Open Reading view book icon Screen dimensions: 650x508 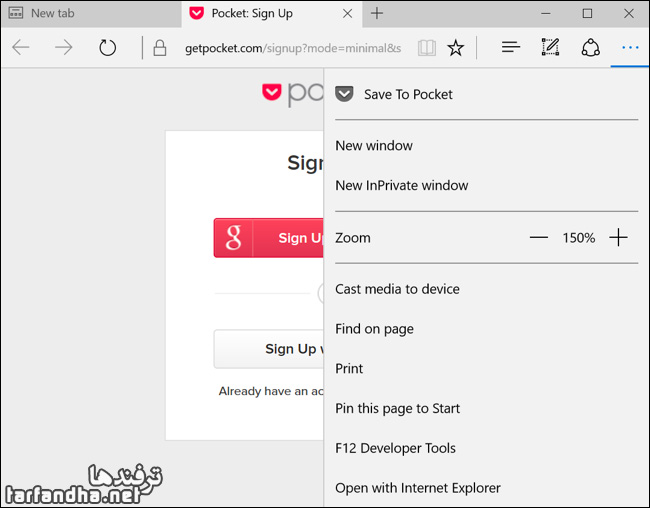click(427, 48)
